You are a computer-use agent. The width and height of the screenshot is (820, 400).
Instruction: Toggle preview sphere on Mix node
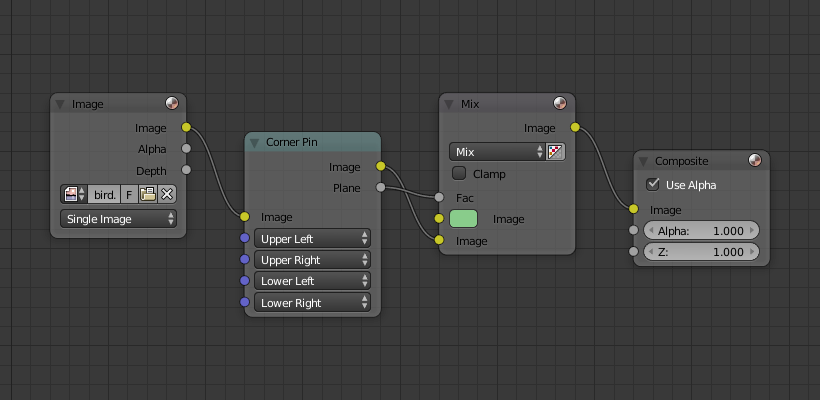[x=560, y=104]
